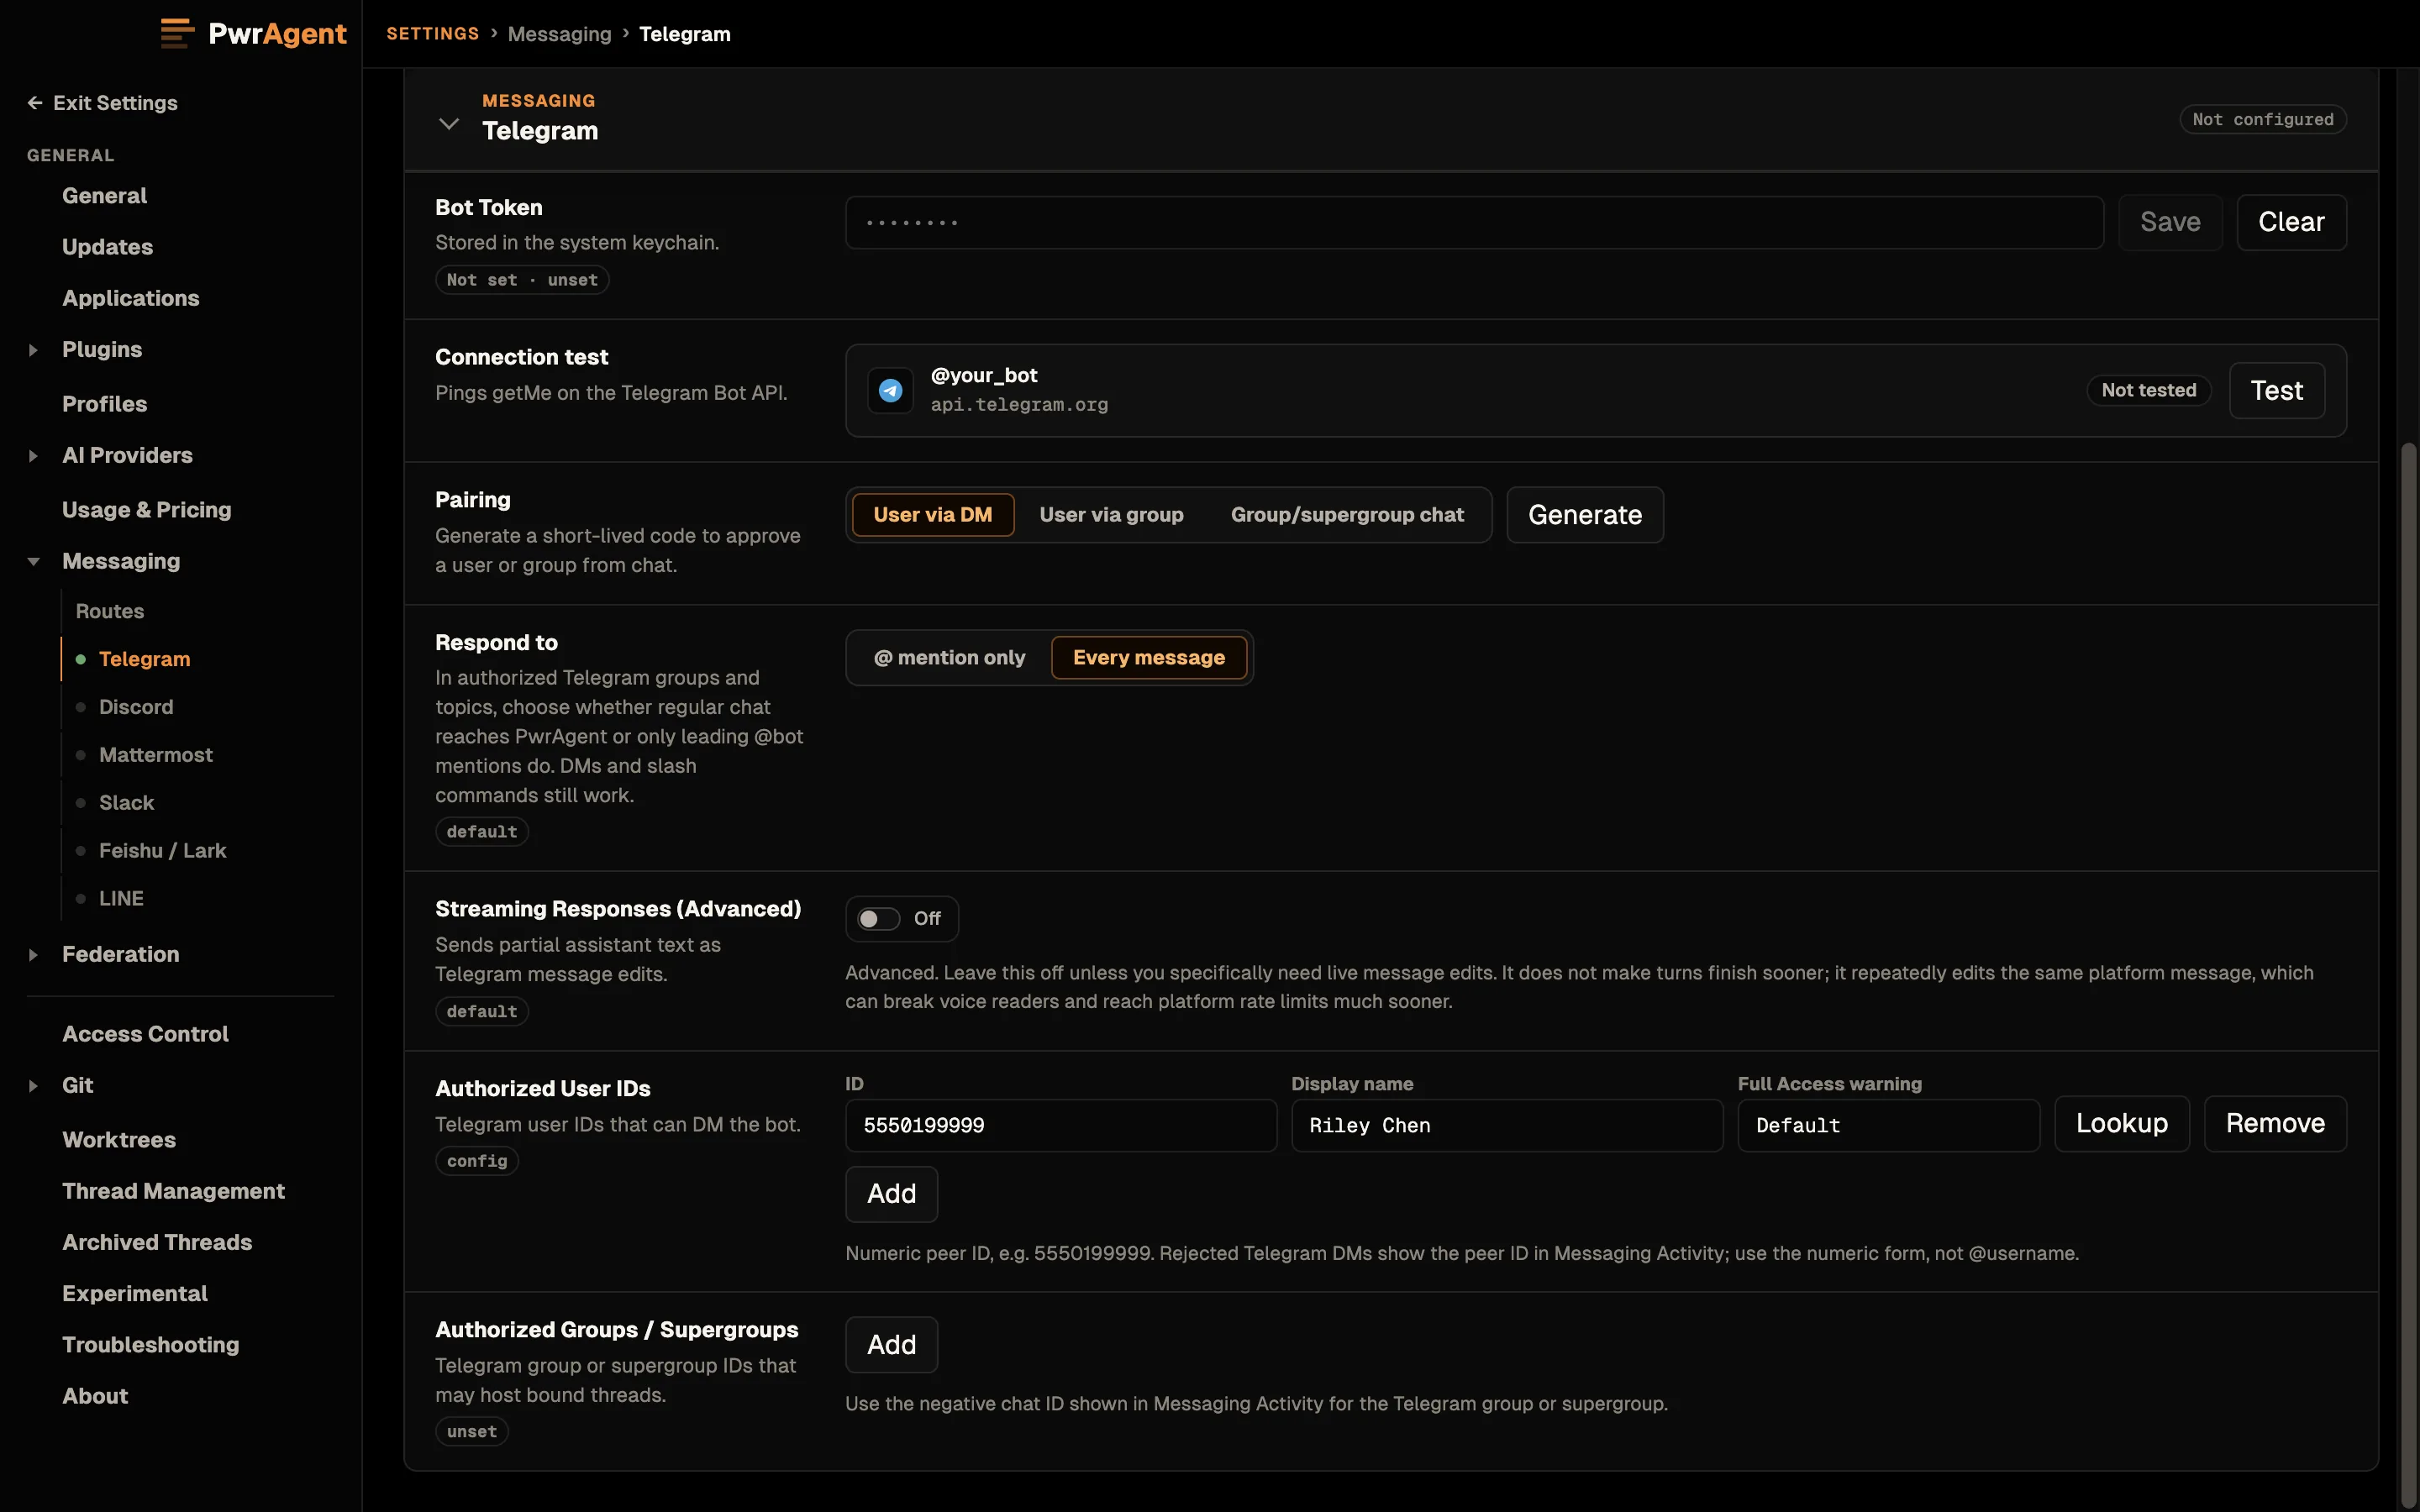Click the Bot Token input field

point(1474,222)
